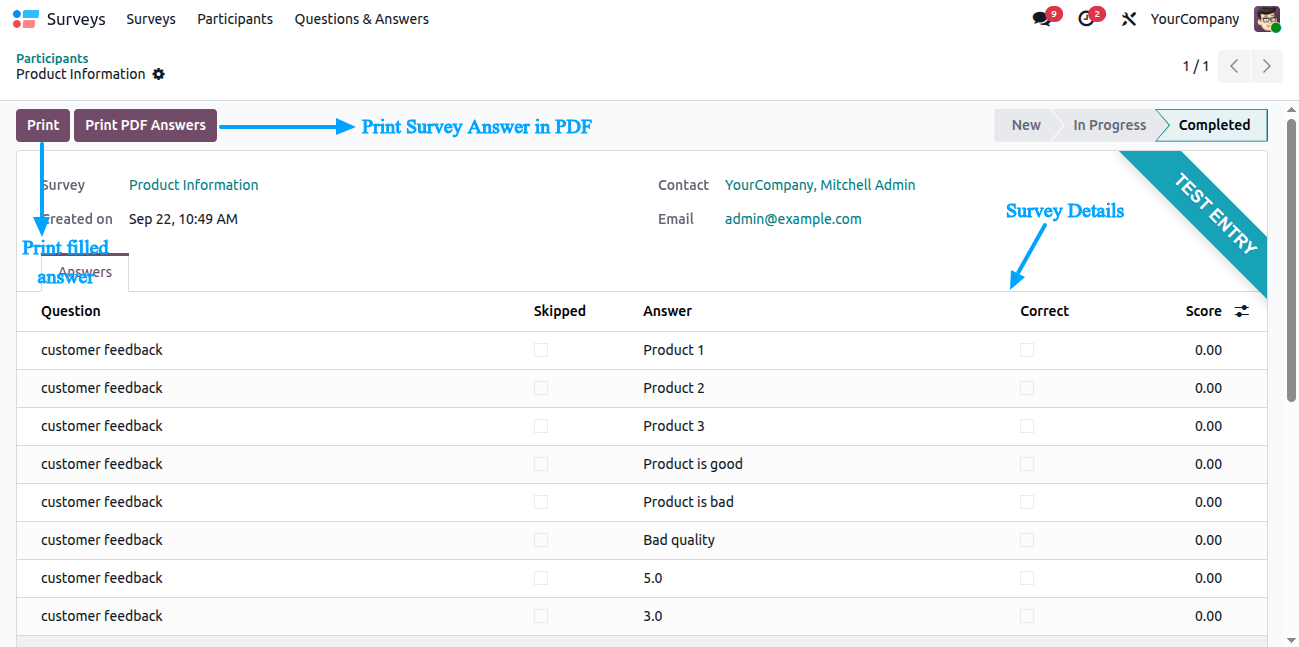Toggle Correct checkbox for Product 2 row
Image resolution: width=1299 pixels, height=647 pixels.
pos(1027,388)
